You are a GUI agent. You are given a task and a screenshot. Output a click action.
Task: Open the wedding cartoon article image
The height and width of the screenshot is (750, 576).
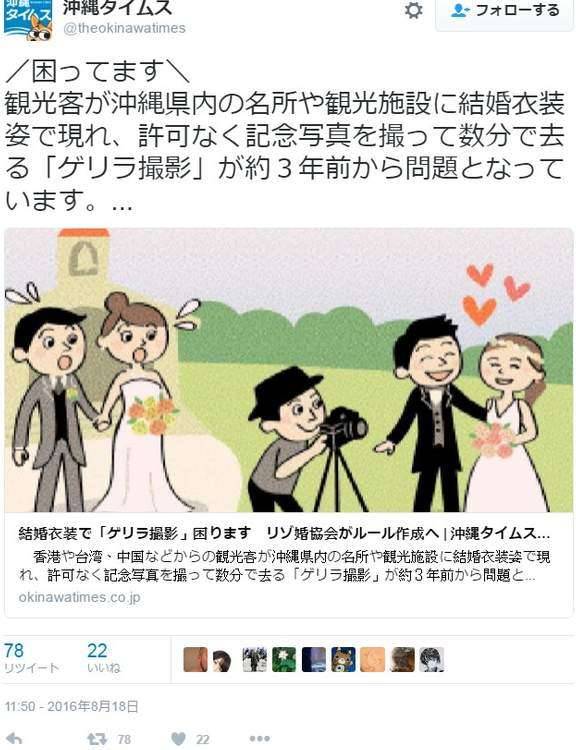[x=288, y=370]
